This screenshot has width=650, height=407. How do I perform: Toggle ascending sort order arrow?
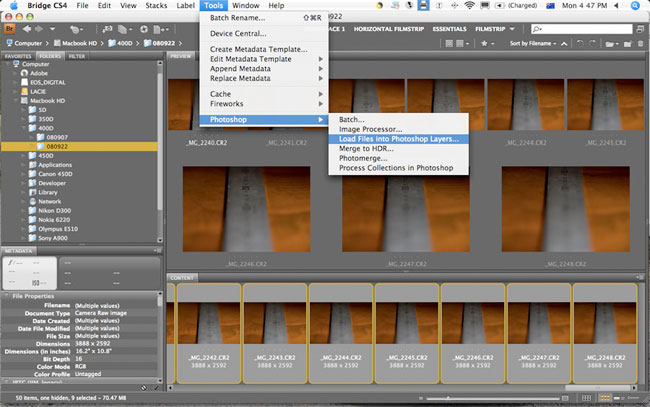point(564,44)
